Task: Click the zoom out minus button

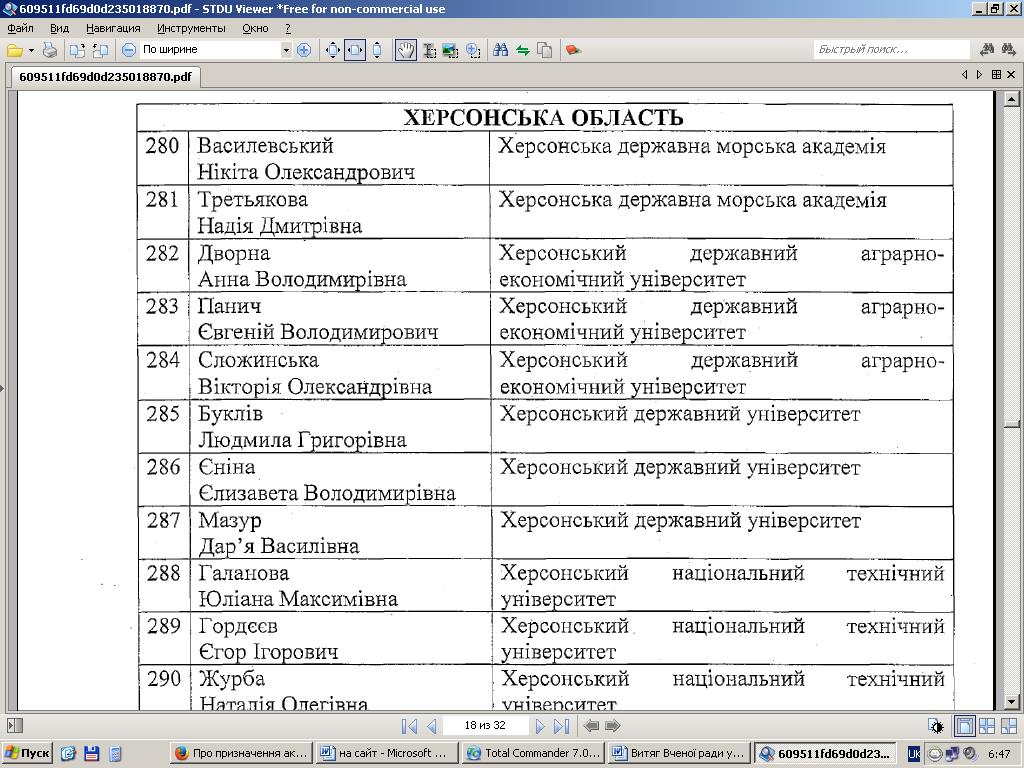Action: pos(129,50)
